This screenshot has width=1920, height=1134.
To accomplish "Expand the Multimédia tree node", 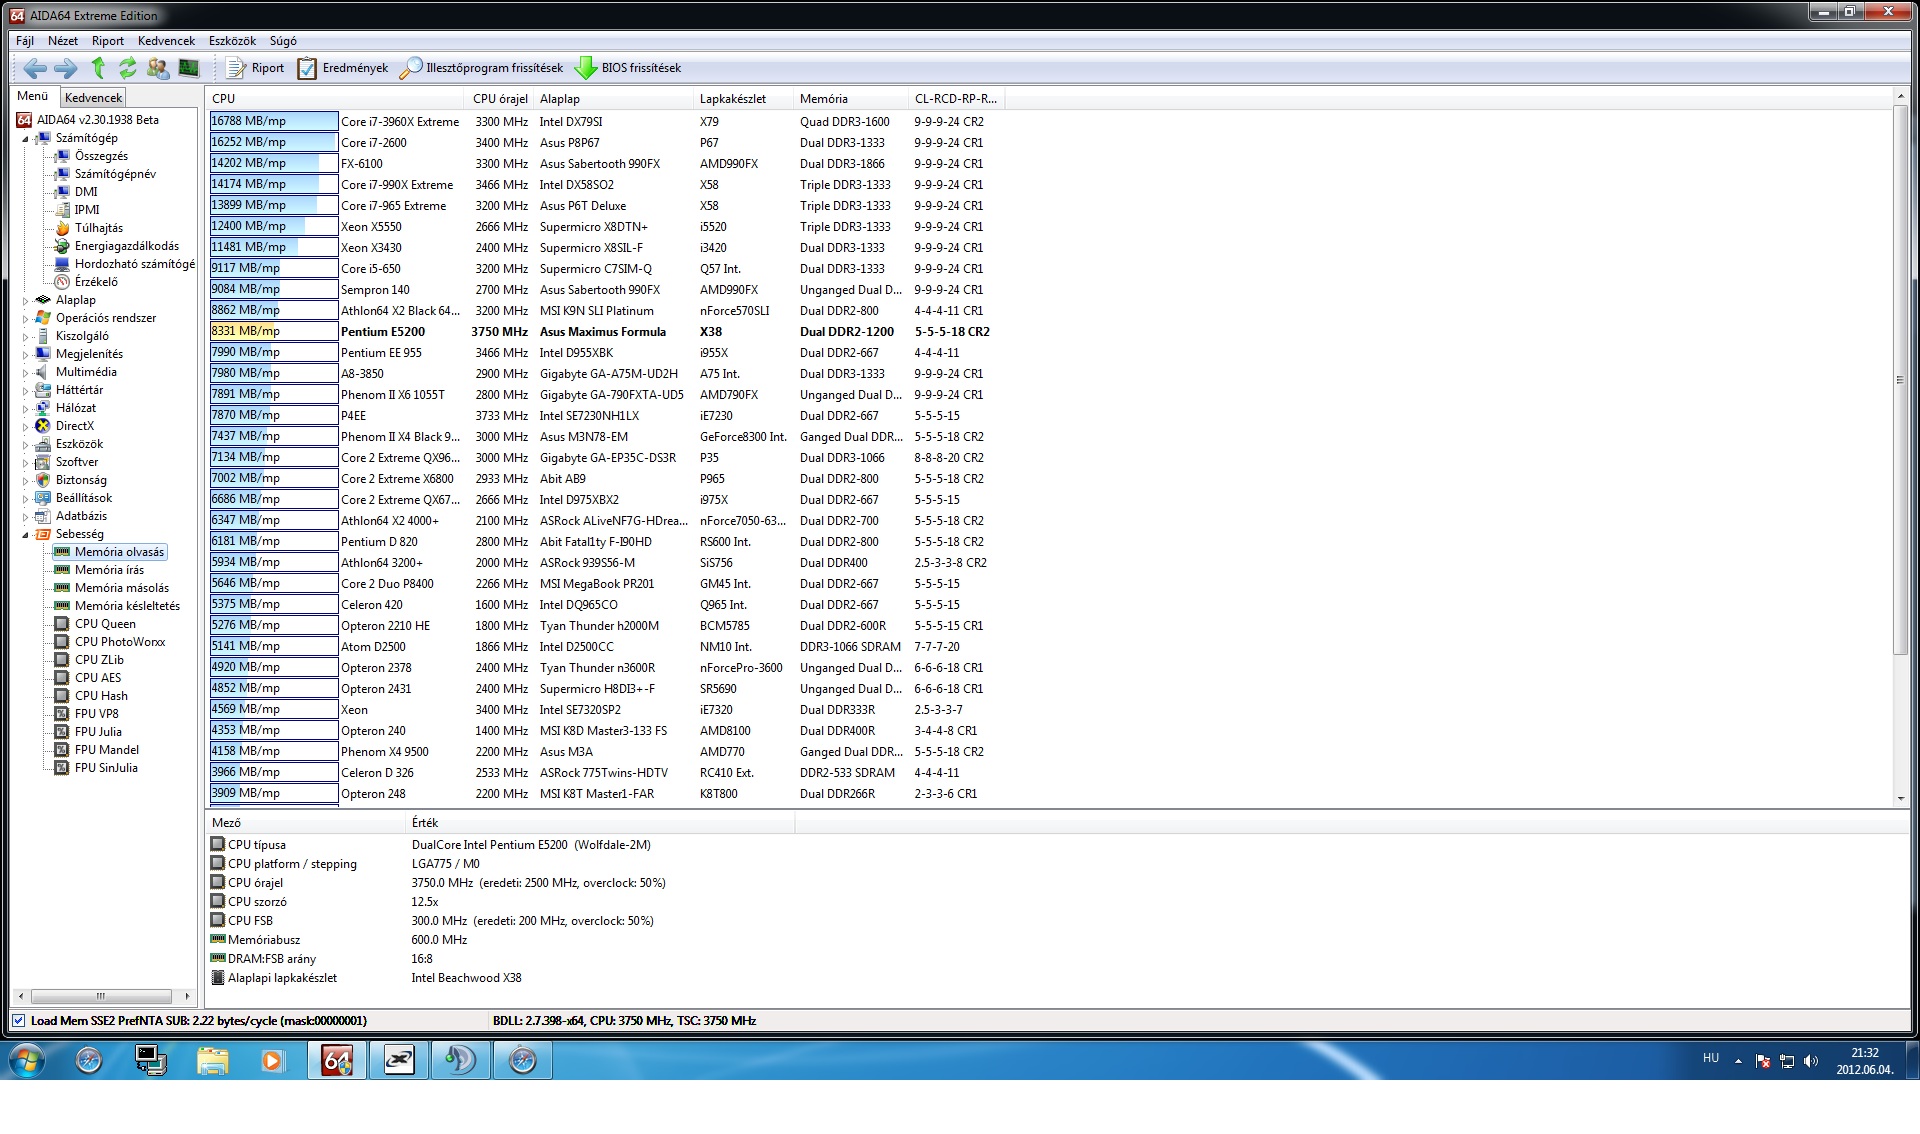I will 25,372.
